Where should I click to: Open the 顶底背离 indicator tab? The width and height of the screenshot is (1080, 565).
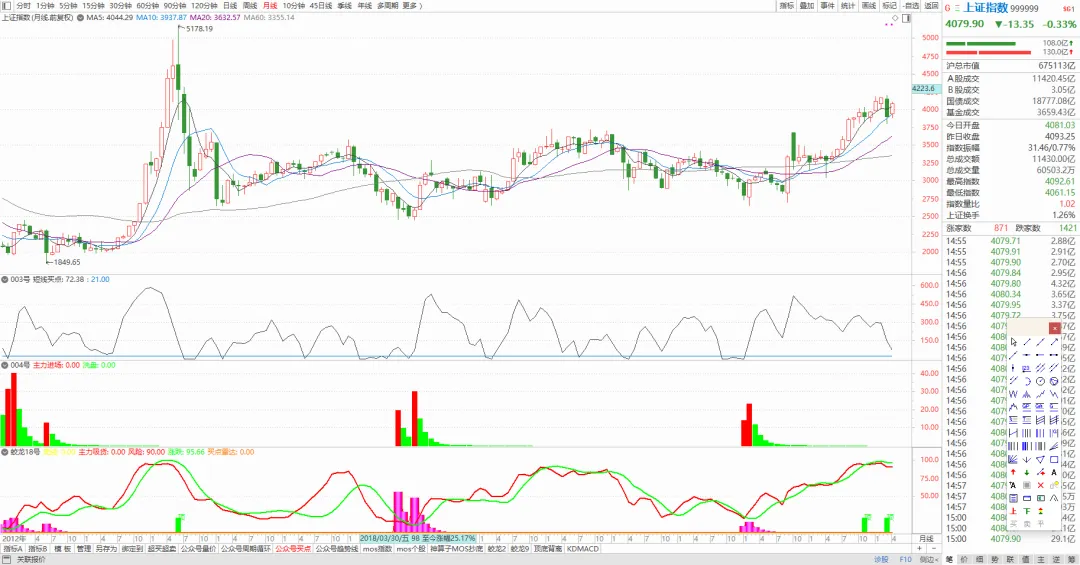(548, 549)
